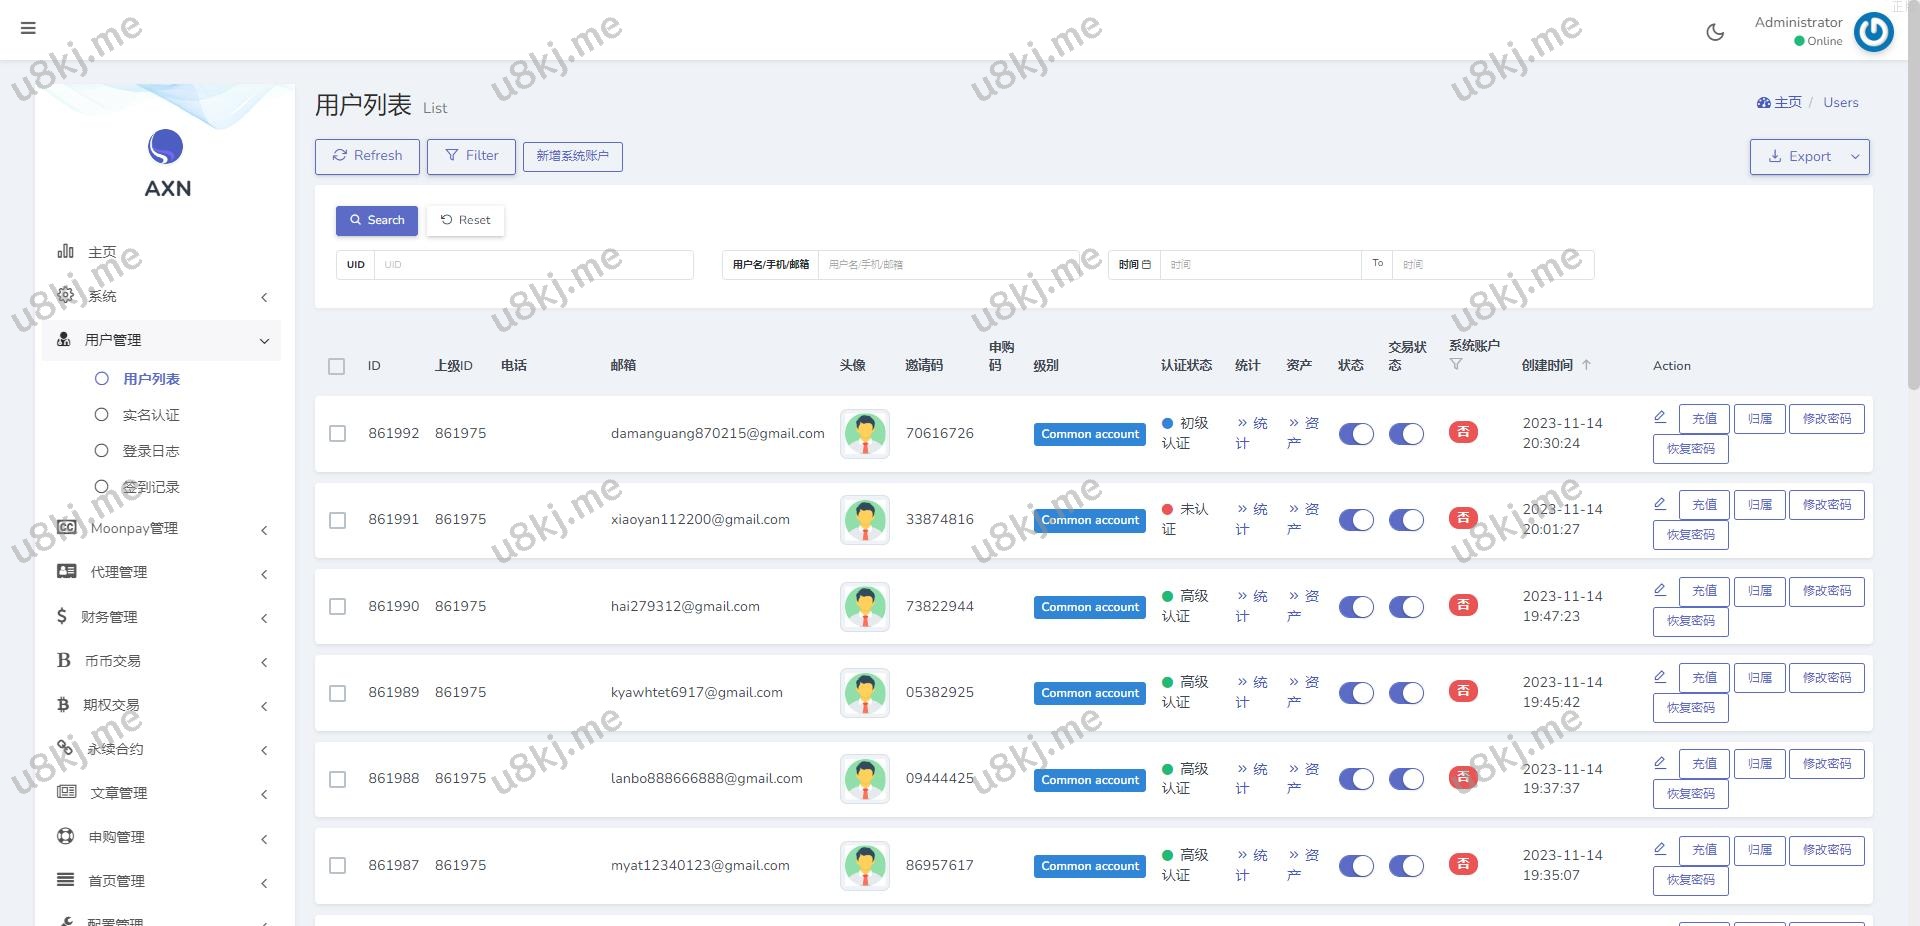Click the hamburger menu icon
Image resolution: width=1920 pixels, height=926 pixels.
[28, 28]
